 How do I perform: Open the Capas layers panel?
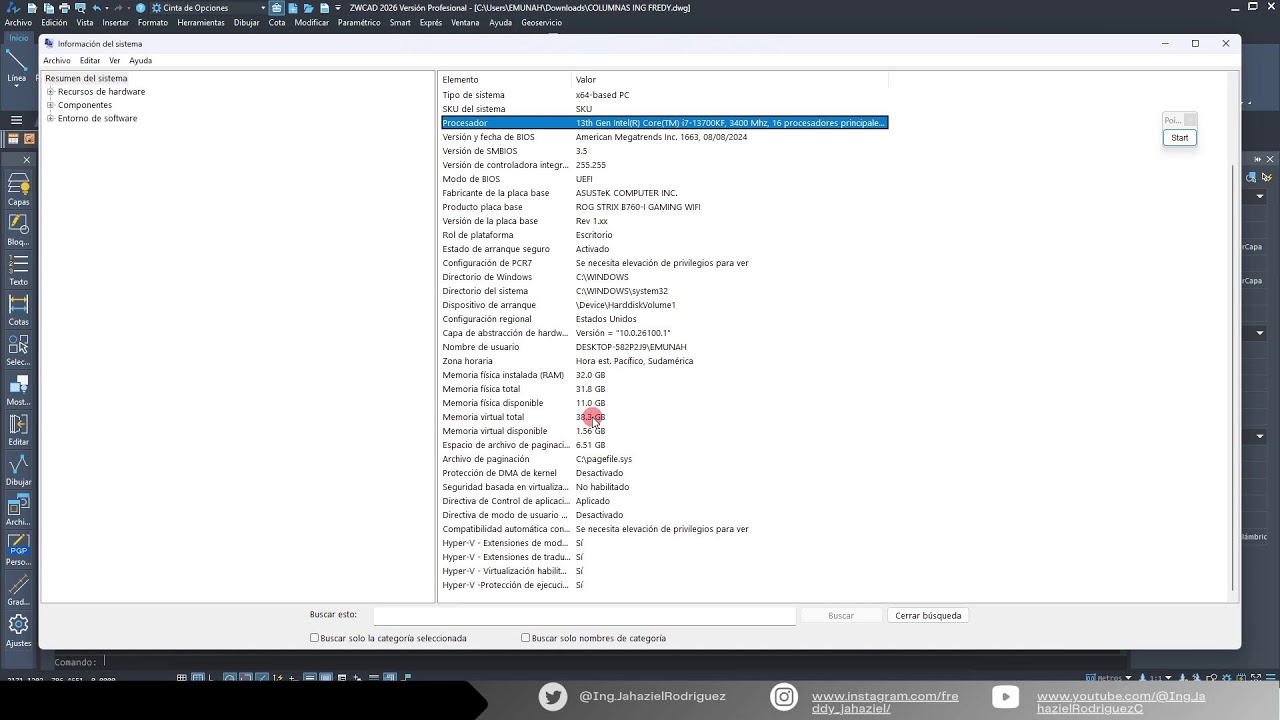point(18,189)
